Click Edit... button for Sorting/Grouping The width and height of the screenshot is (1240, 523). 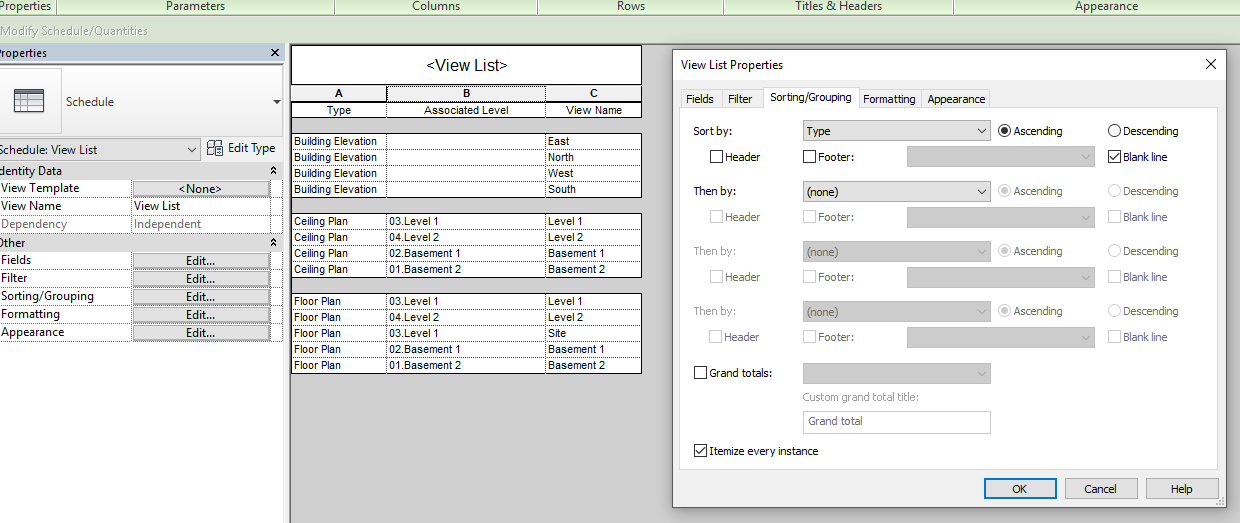[200, 296]
